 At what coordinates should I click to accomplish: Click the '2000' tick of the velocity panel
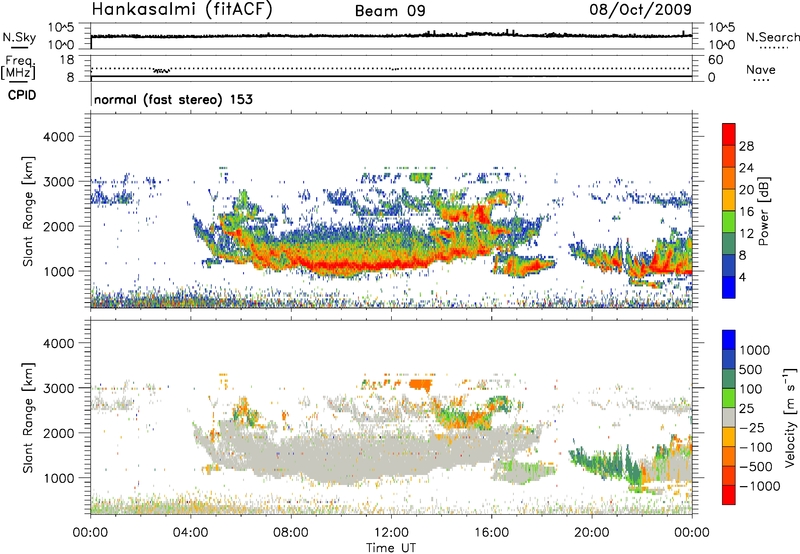coord(58,433)
